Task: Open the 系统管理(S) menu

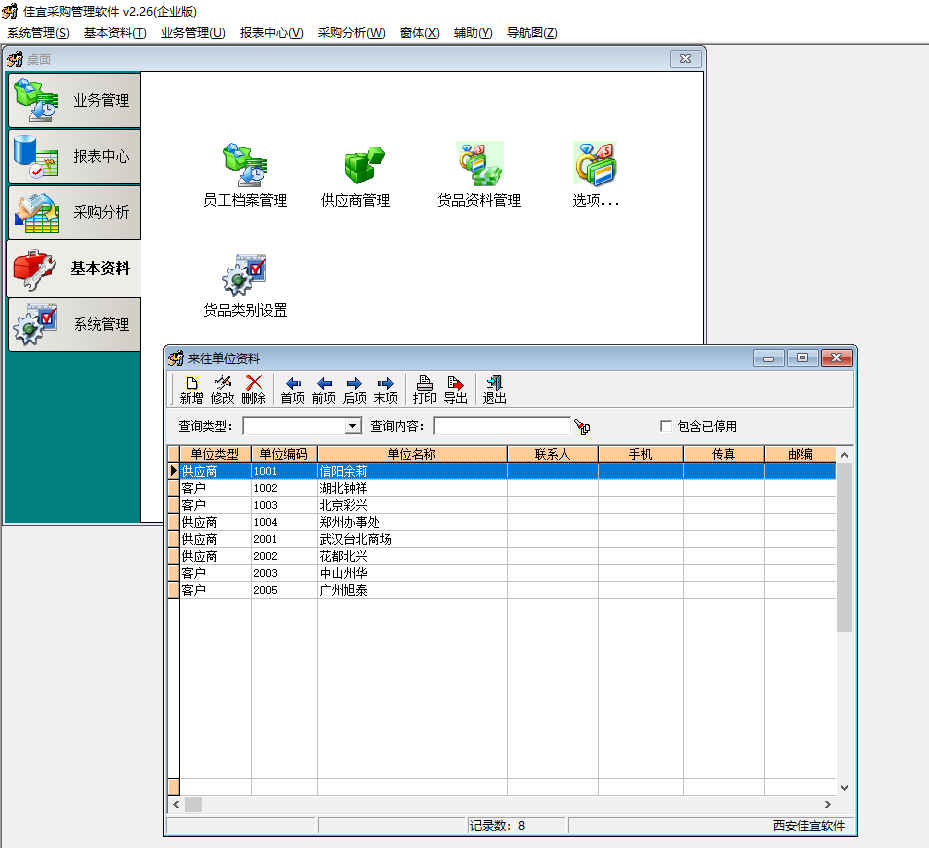Action: (39, 33)
